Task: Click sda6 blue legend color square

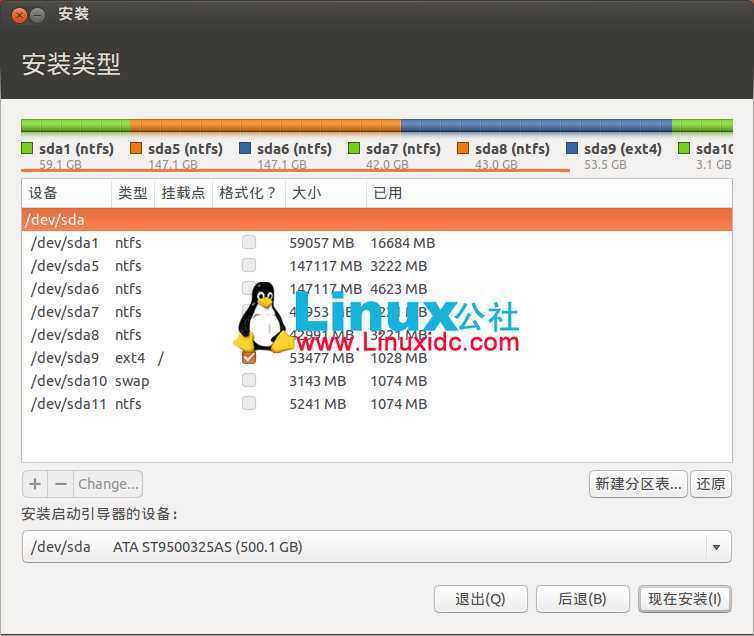Action: pos(245,148)
